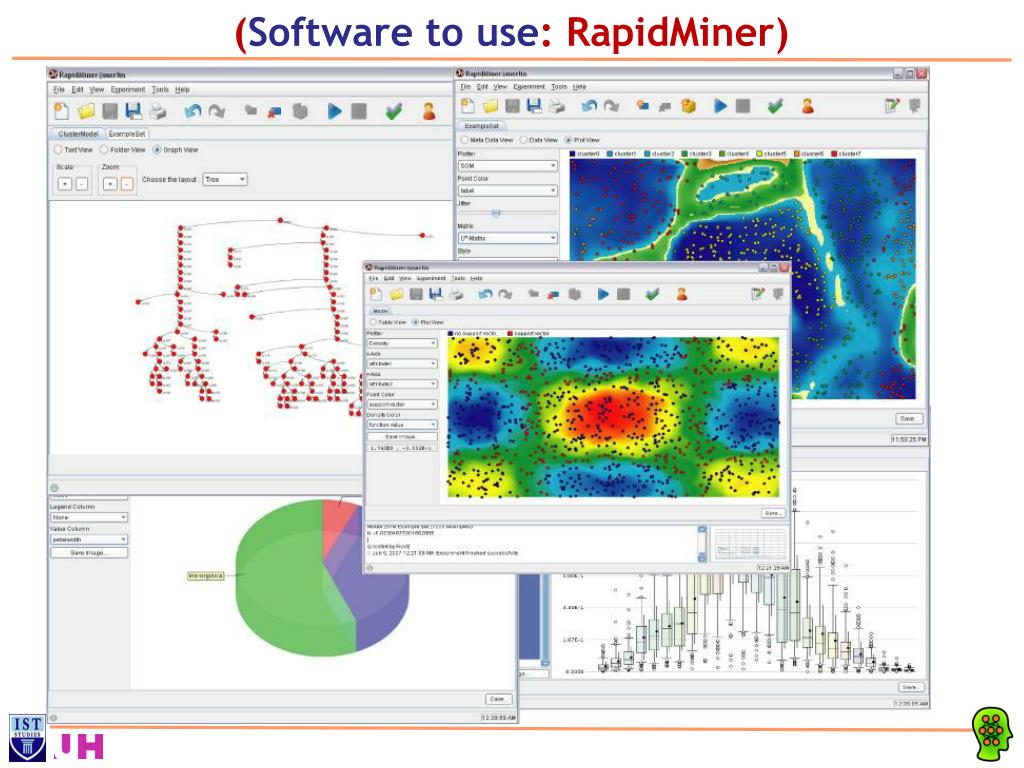
Task: Select Folder View radio button
Action: click(x=104, y=150)
